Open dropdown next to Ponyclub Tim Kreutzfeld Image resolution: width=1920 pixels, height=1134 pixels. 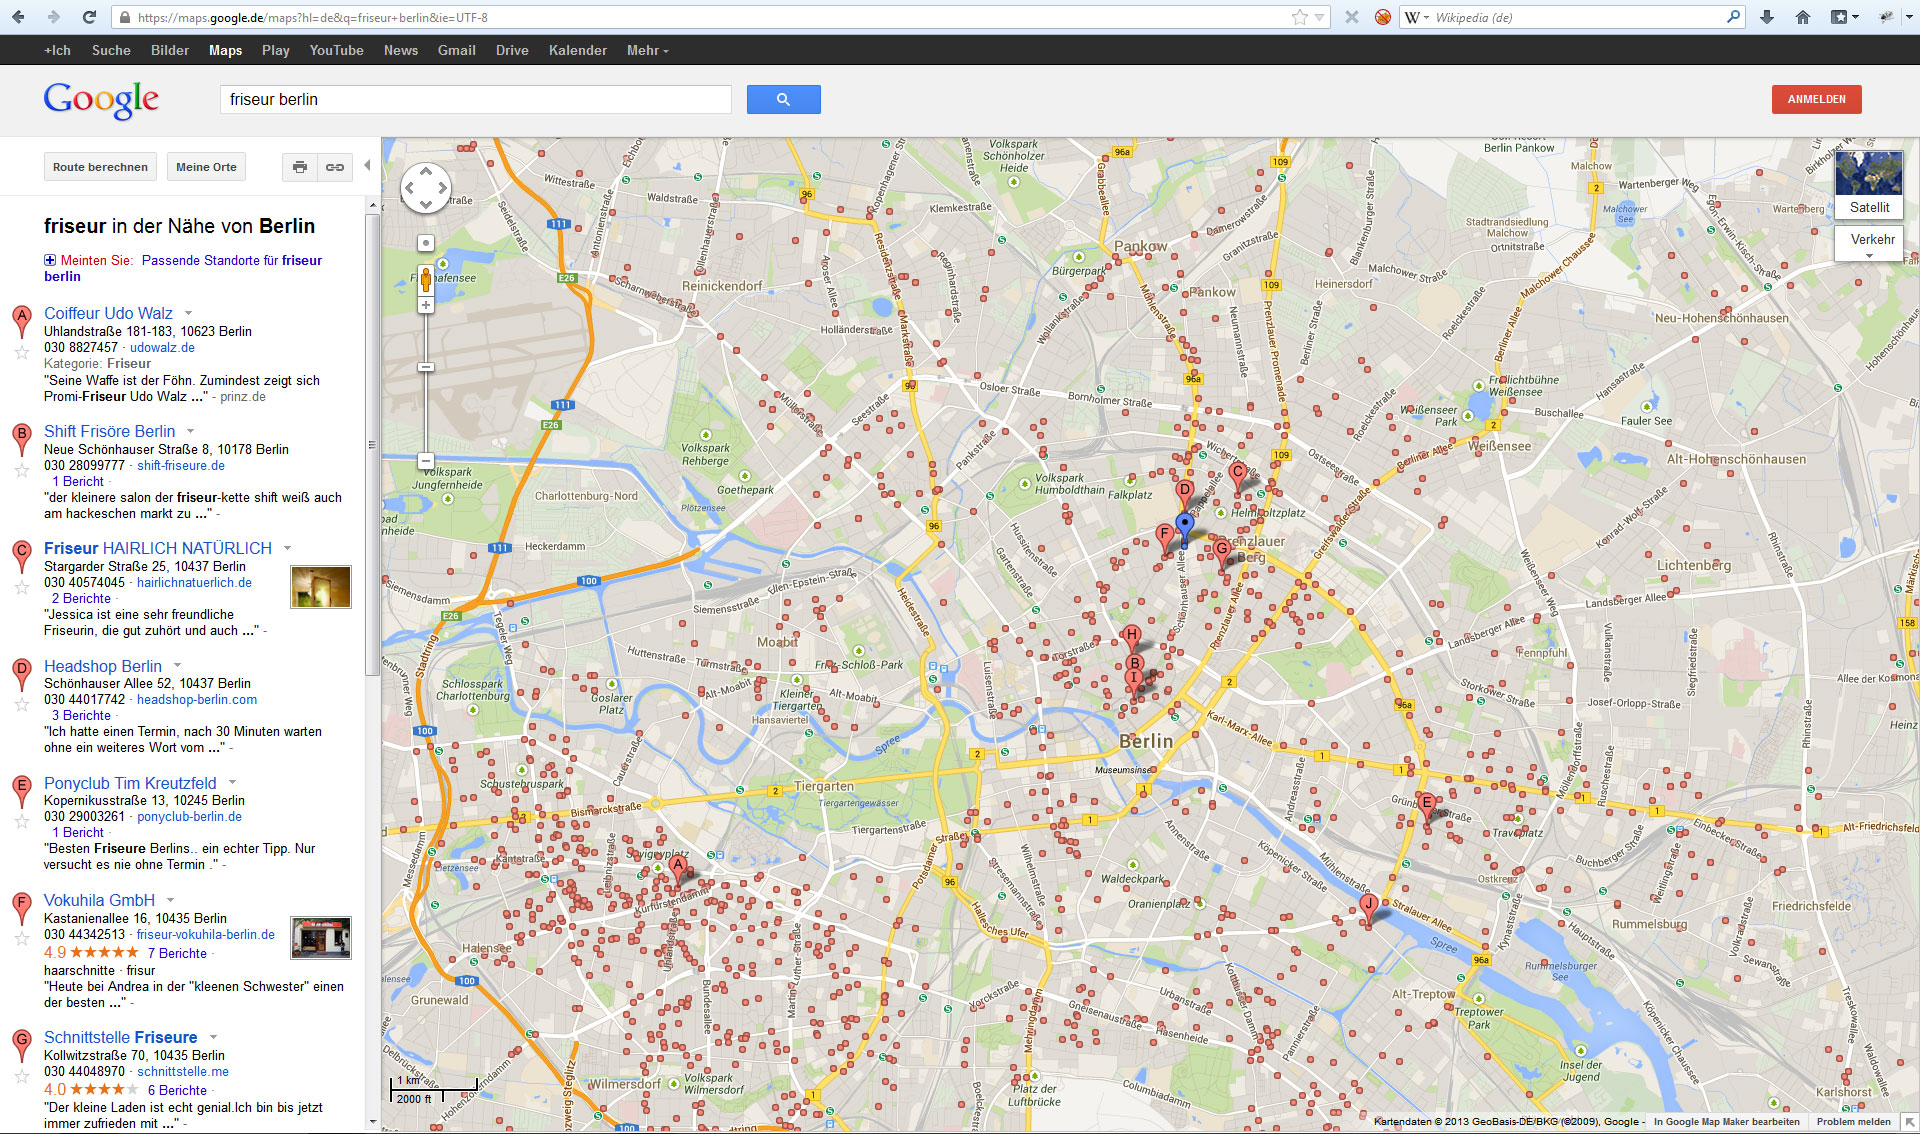[232, 783]
